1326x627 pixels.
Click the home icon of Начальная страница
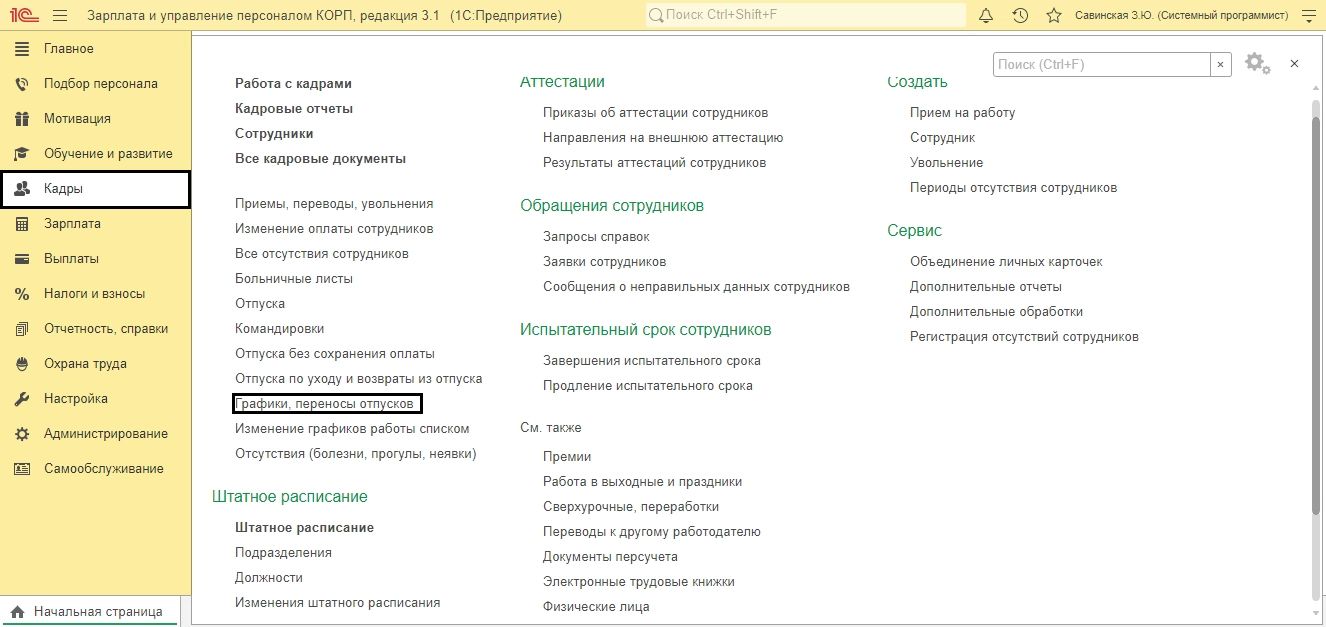pos(18,612)
